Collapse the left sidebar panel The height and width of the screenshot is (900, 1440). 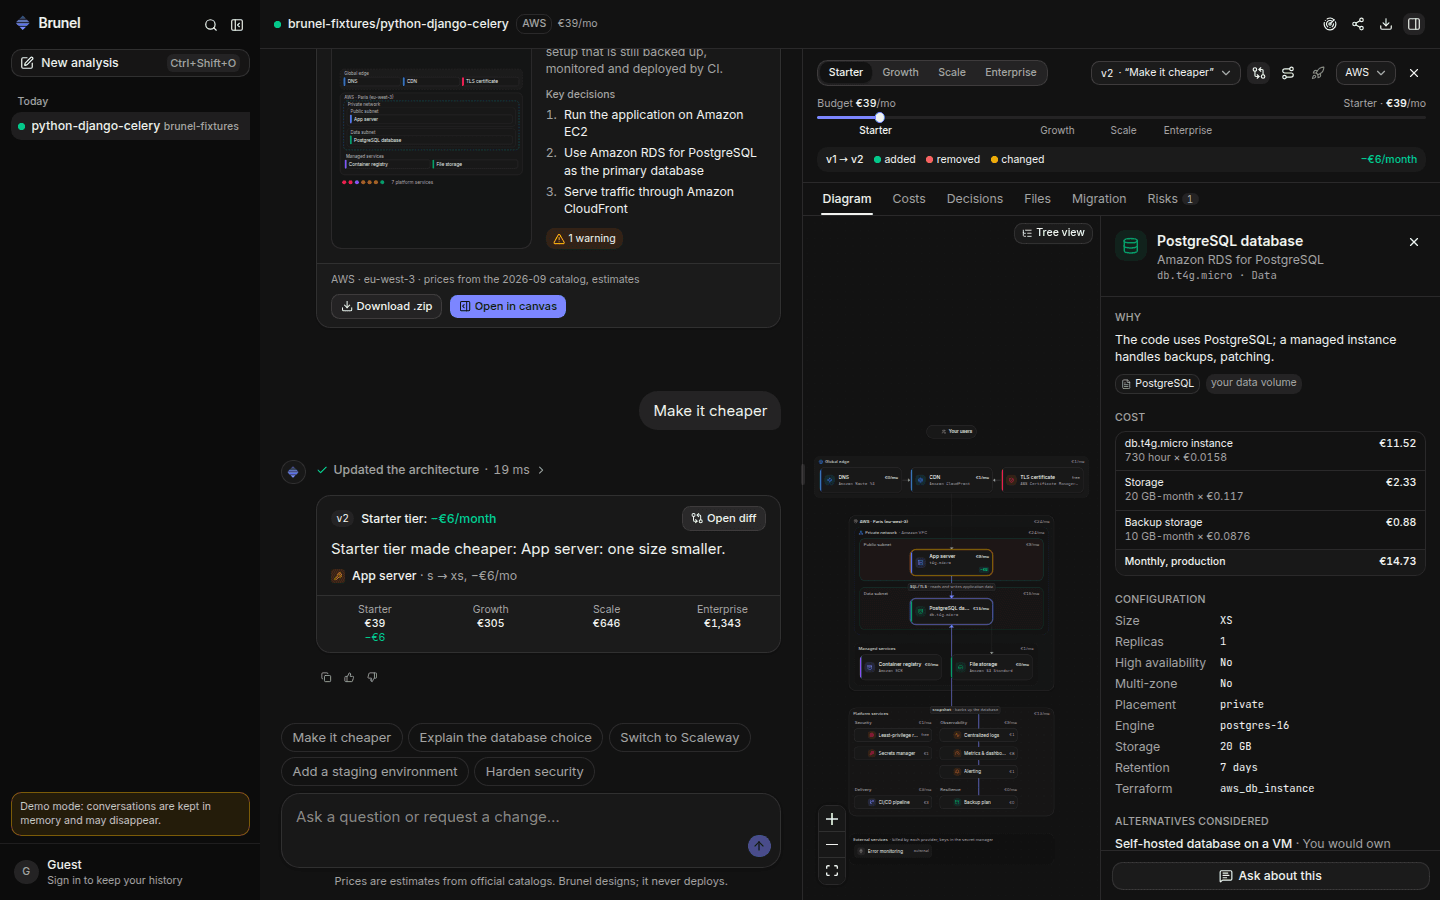pyautogui.click(x=237, y=25)
